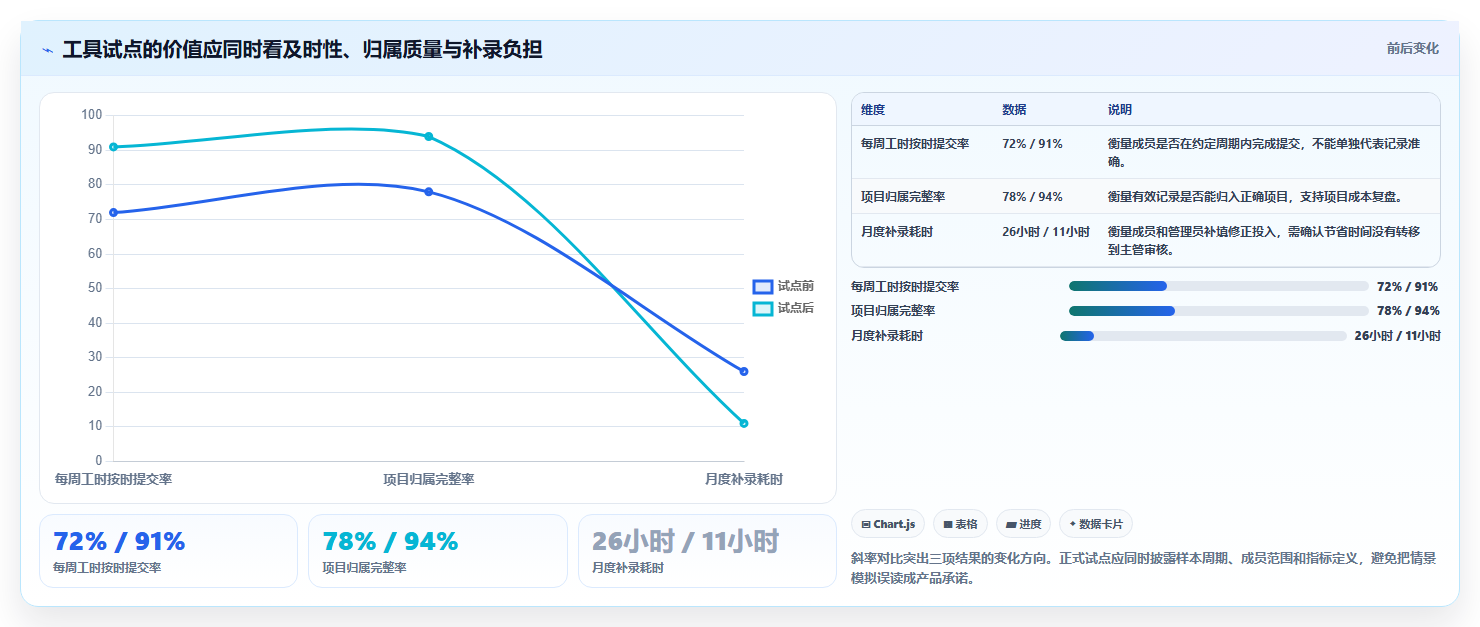This screenshot has width=1480, height=627.
Task: Open the 表格 chip
Action: [960, 524]
